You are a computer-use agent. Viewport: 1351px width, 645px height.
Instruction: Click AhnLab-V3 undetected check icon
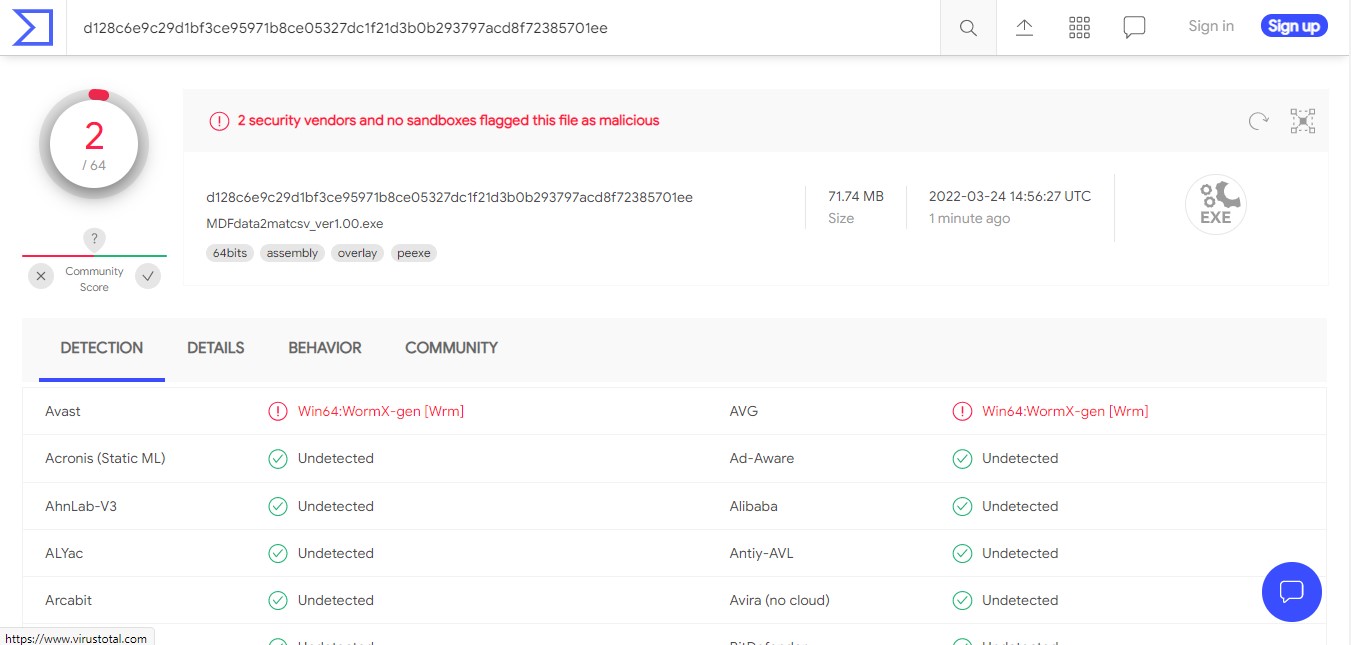click(278, 506)
